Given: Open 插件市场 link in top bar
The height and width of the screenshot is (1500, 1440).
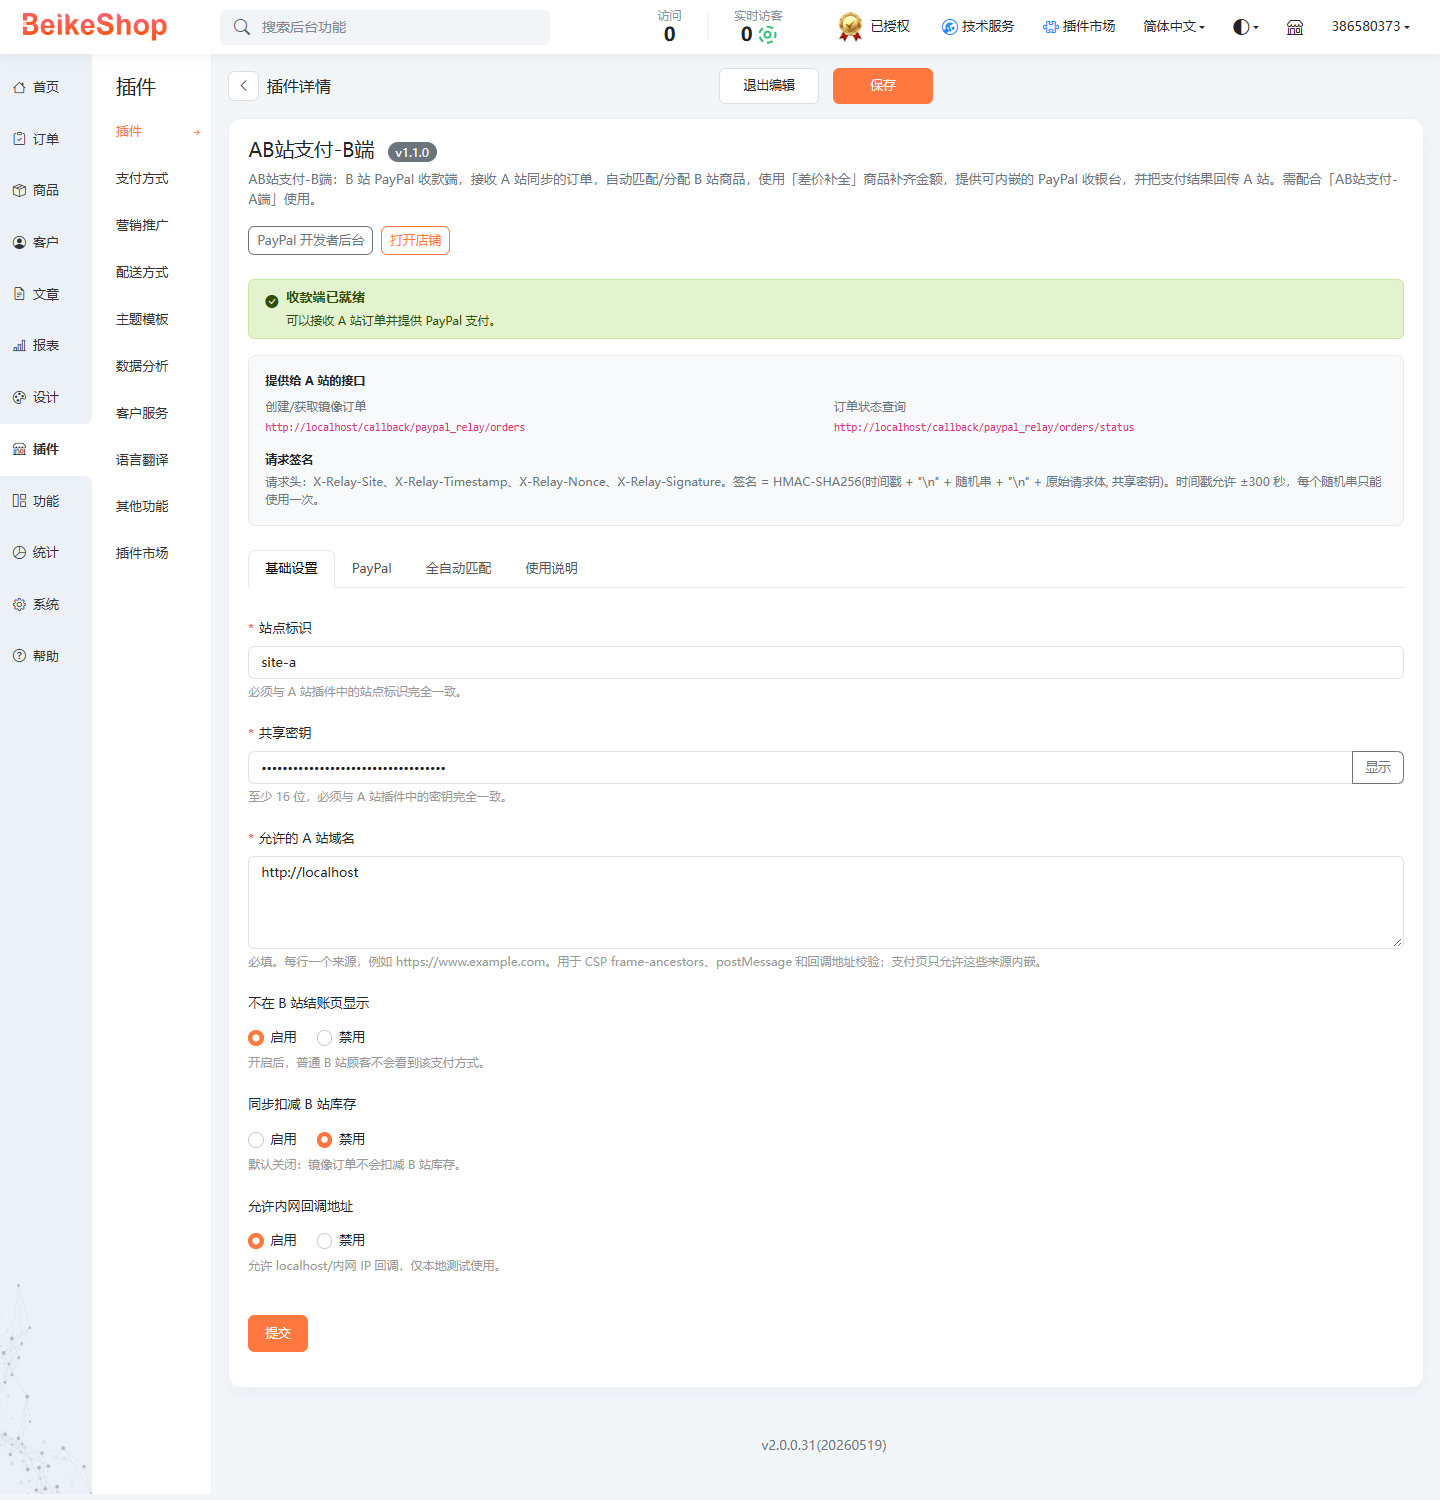Looking at the screenshot, I should 1079,27.
